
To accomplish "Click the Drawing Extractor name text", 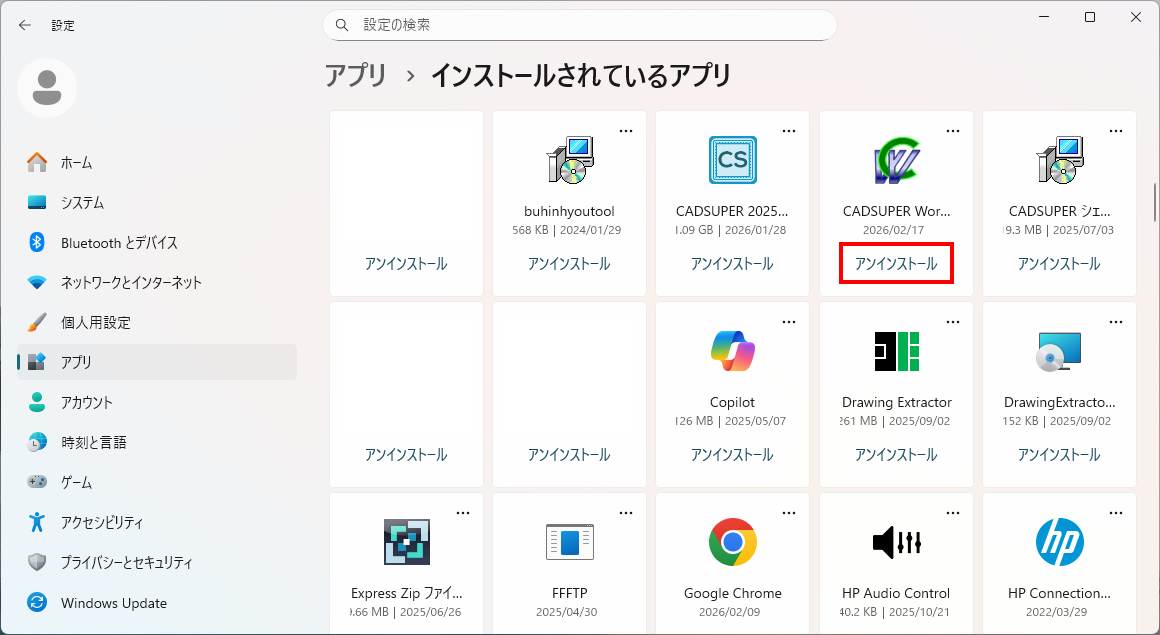I will [897, 402].
